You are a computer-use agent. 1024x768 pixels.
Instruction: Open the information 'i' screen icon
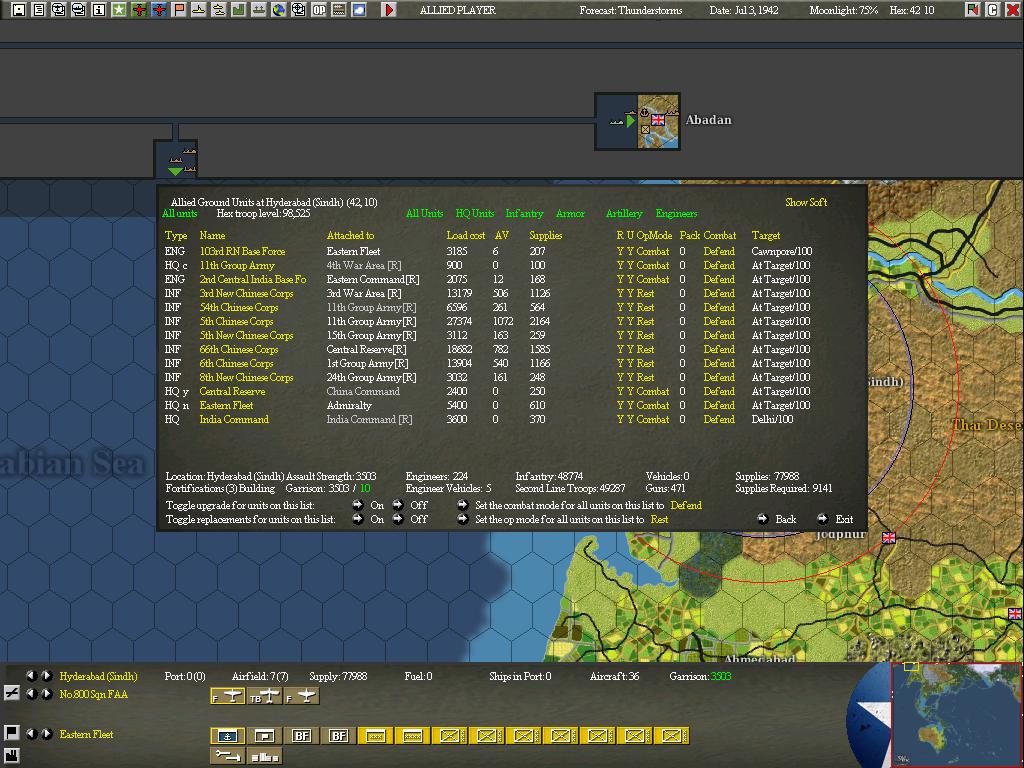point(99,10)
